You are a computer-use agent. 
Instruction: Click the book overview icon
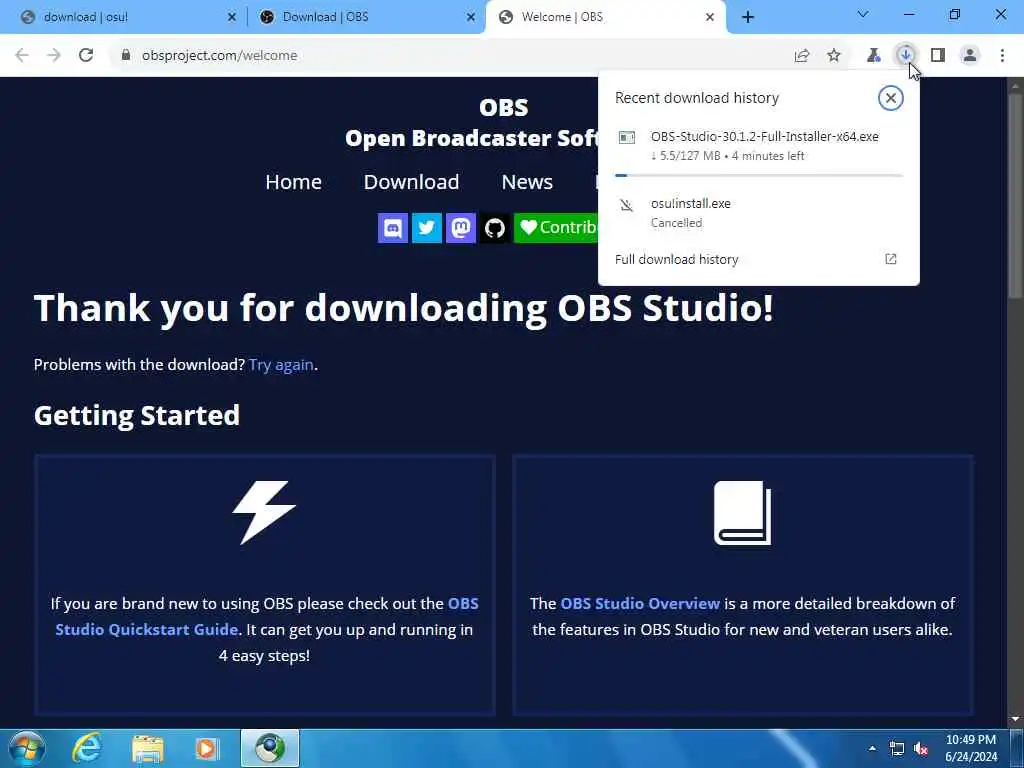pos(743,513)
